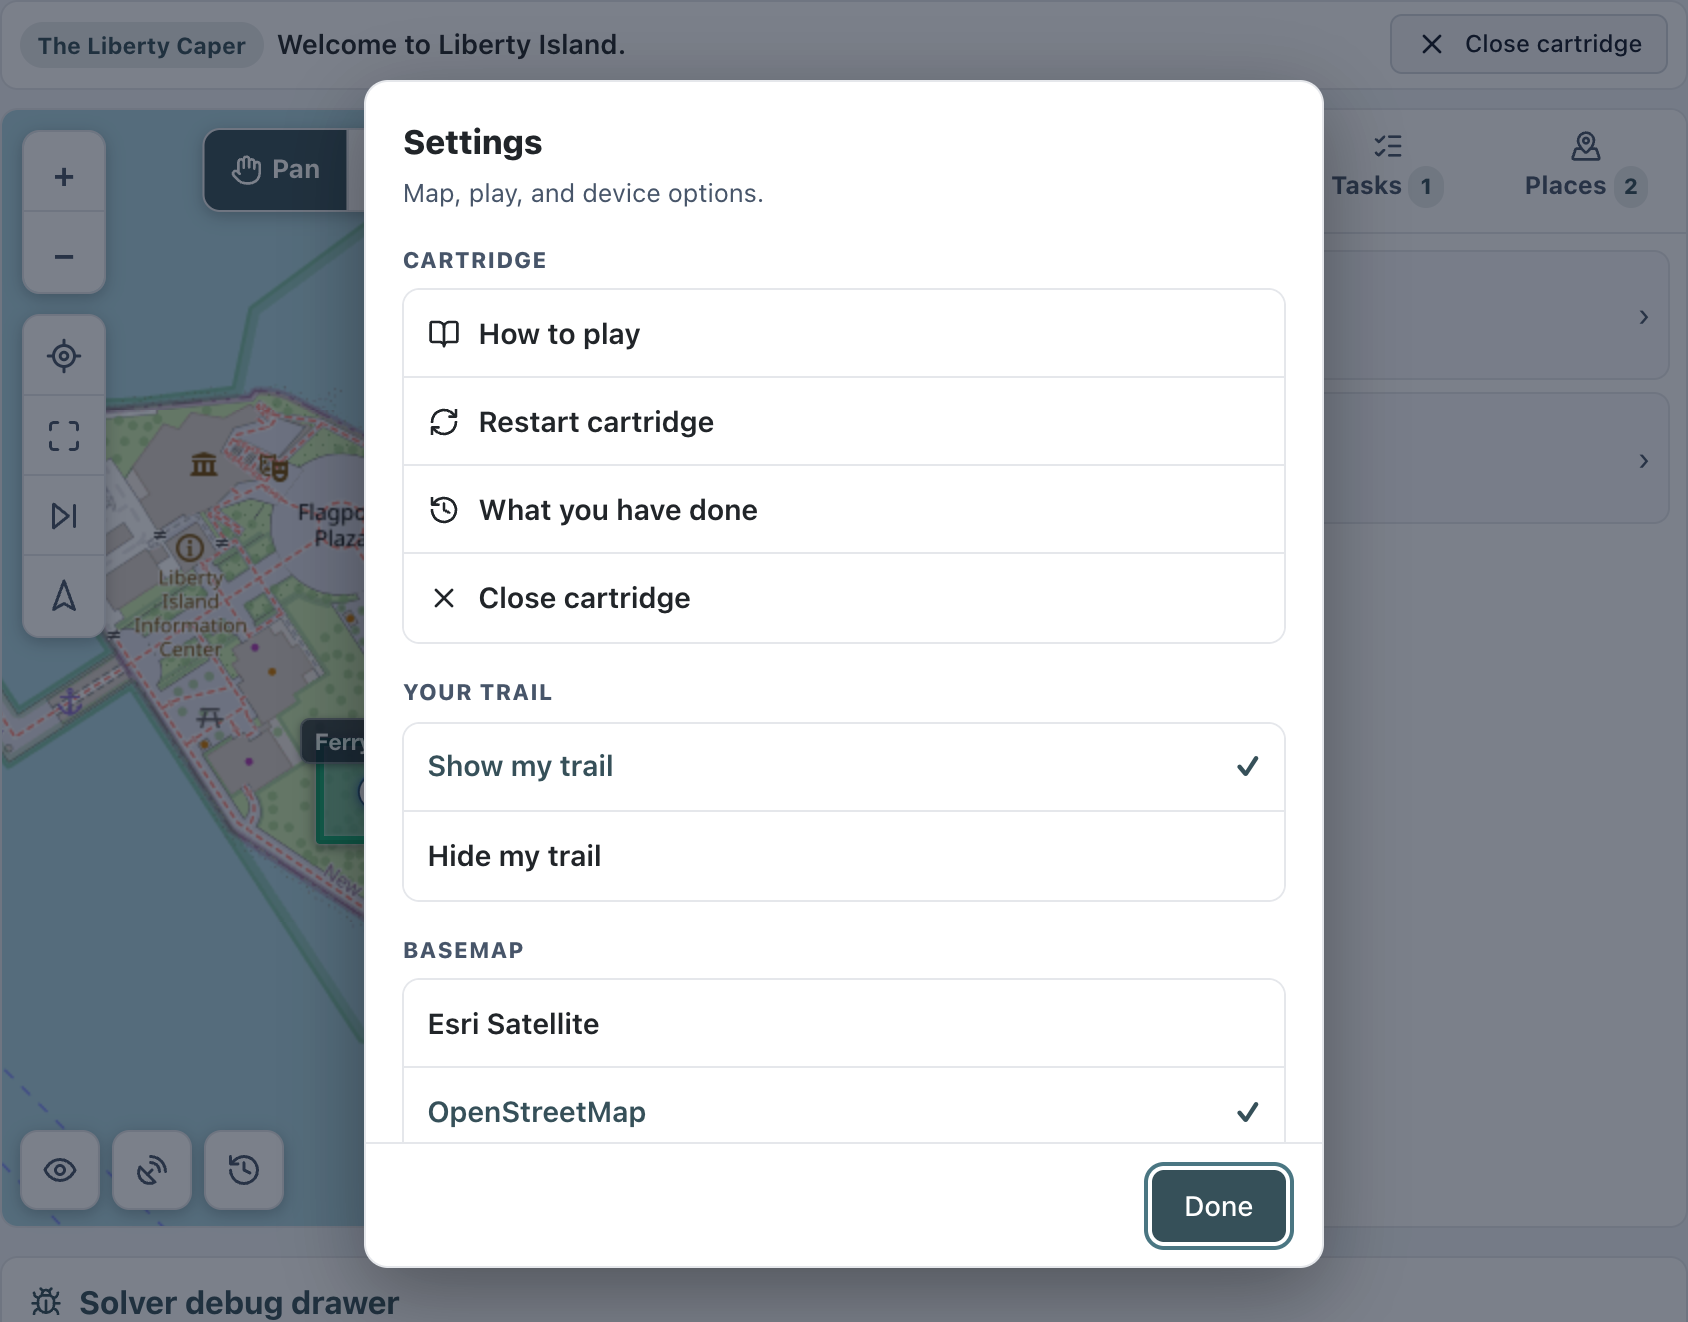Click the museum building icon on the map
Screen dimensions: 1688x1322
coord(204,464)
